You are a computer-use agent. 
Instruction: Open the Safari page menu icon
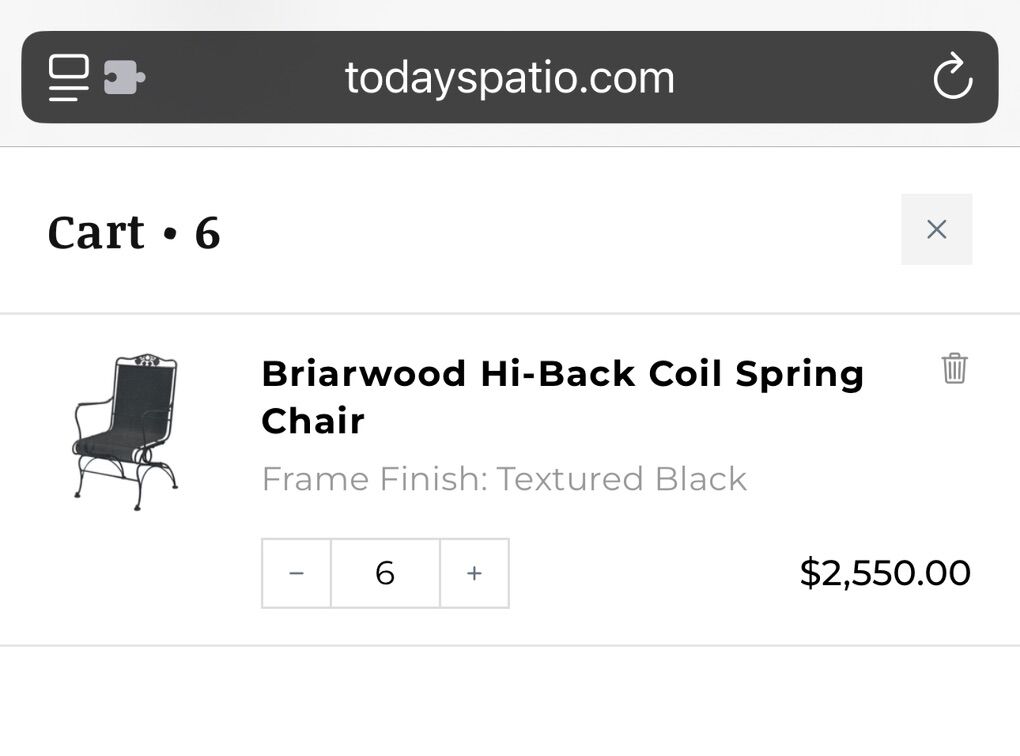[68, 78]
